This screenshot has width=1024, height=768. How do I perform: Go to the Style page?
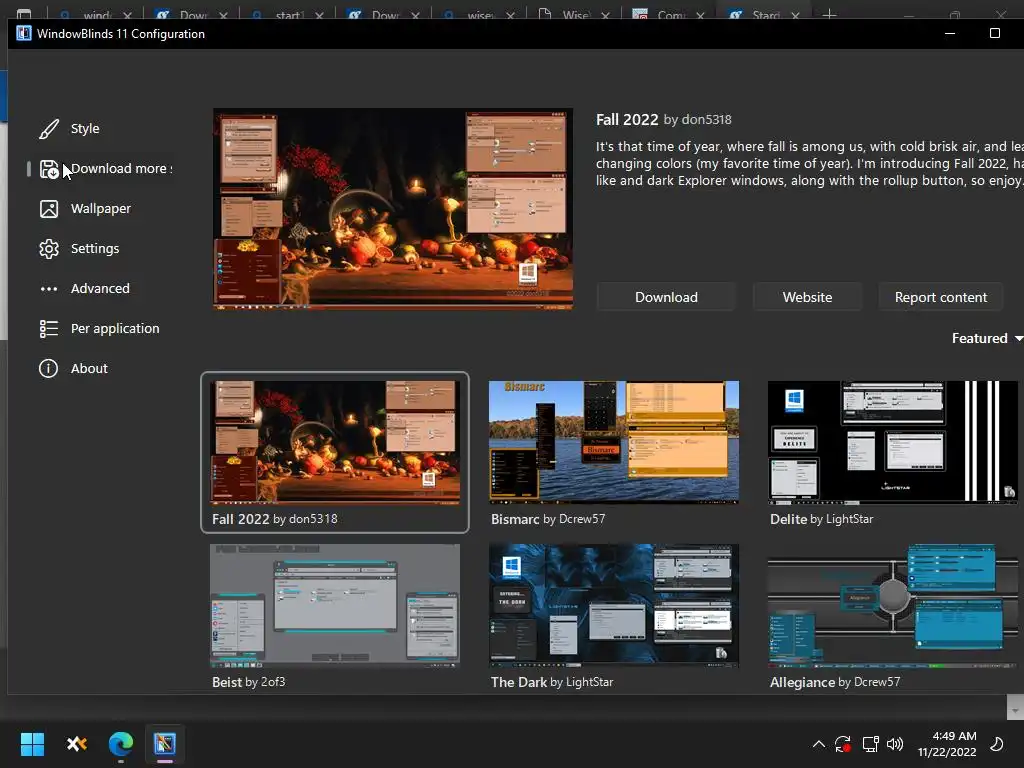[85, 129]
